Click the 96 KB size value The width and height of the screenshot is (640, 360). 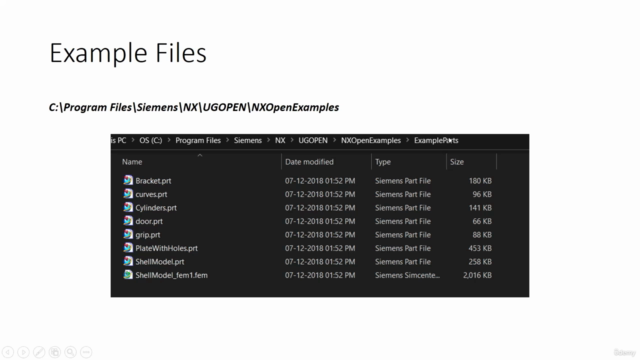[482, 194]
